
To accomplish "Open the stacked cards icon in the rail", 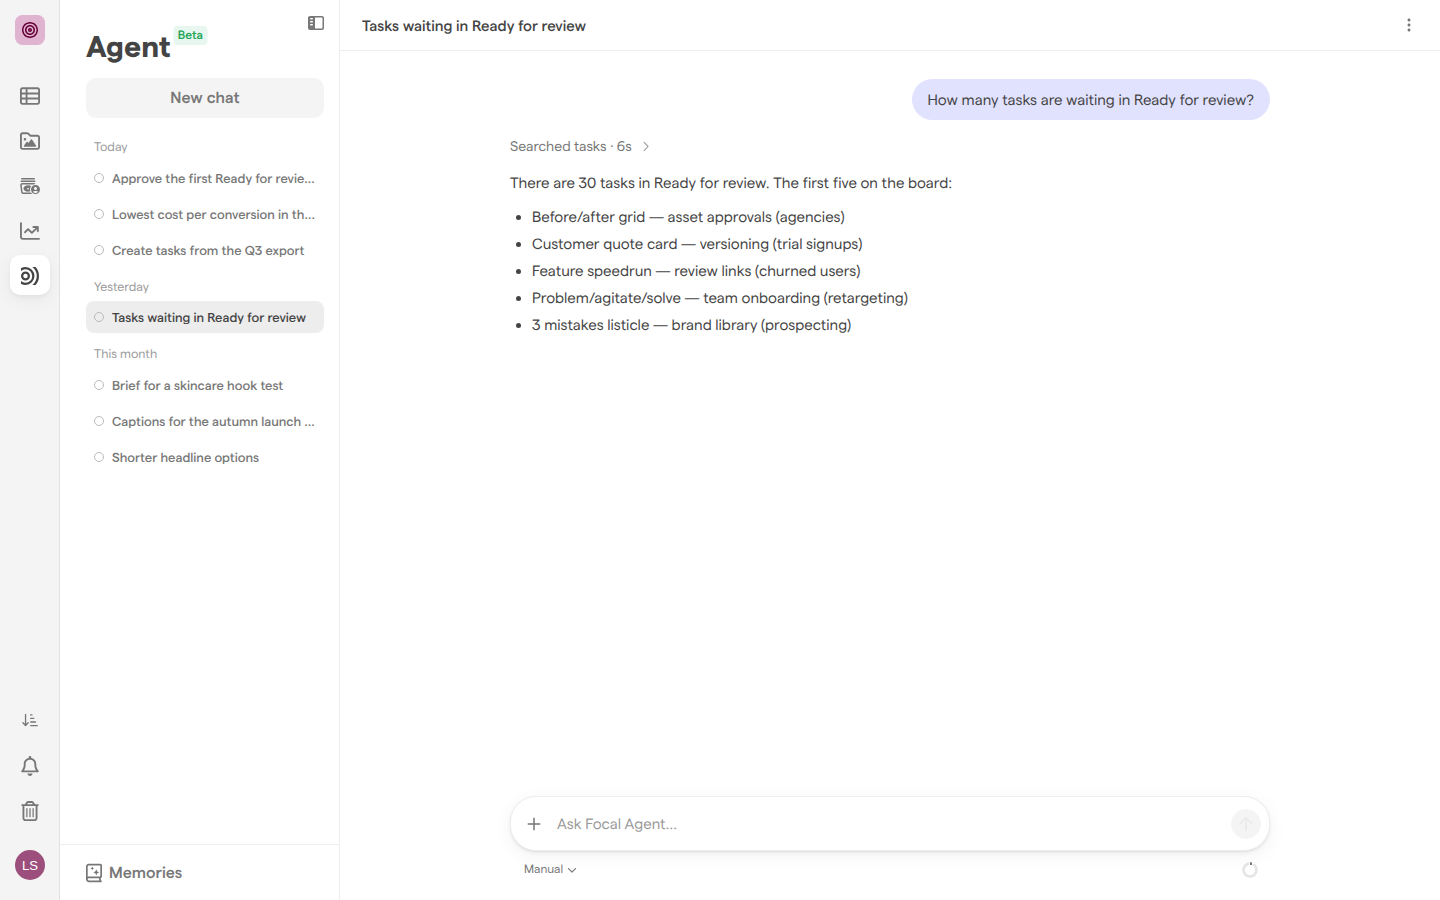I will point(30,186).
